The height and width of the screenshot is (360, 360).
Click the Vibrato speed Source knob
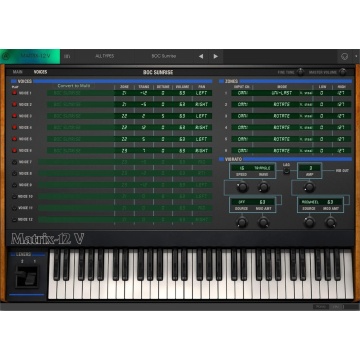[242, 222]
